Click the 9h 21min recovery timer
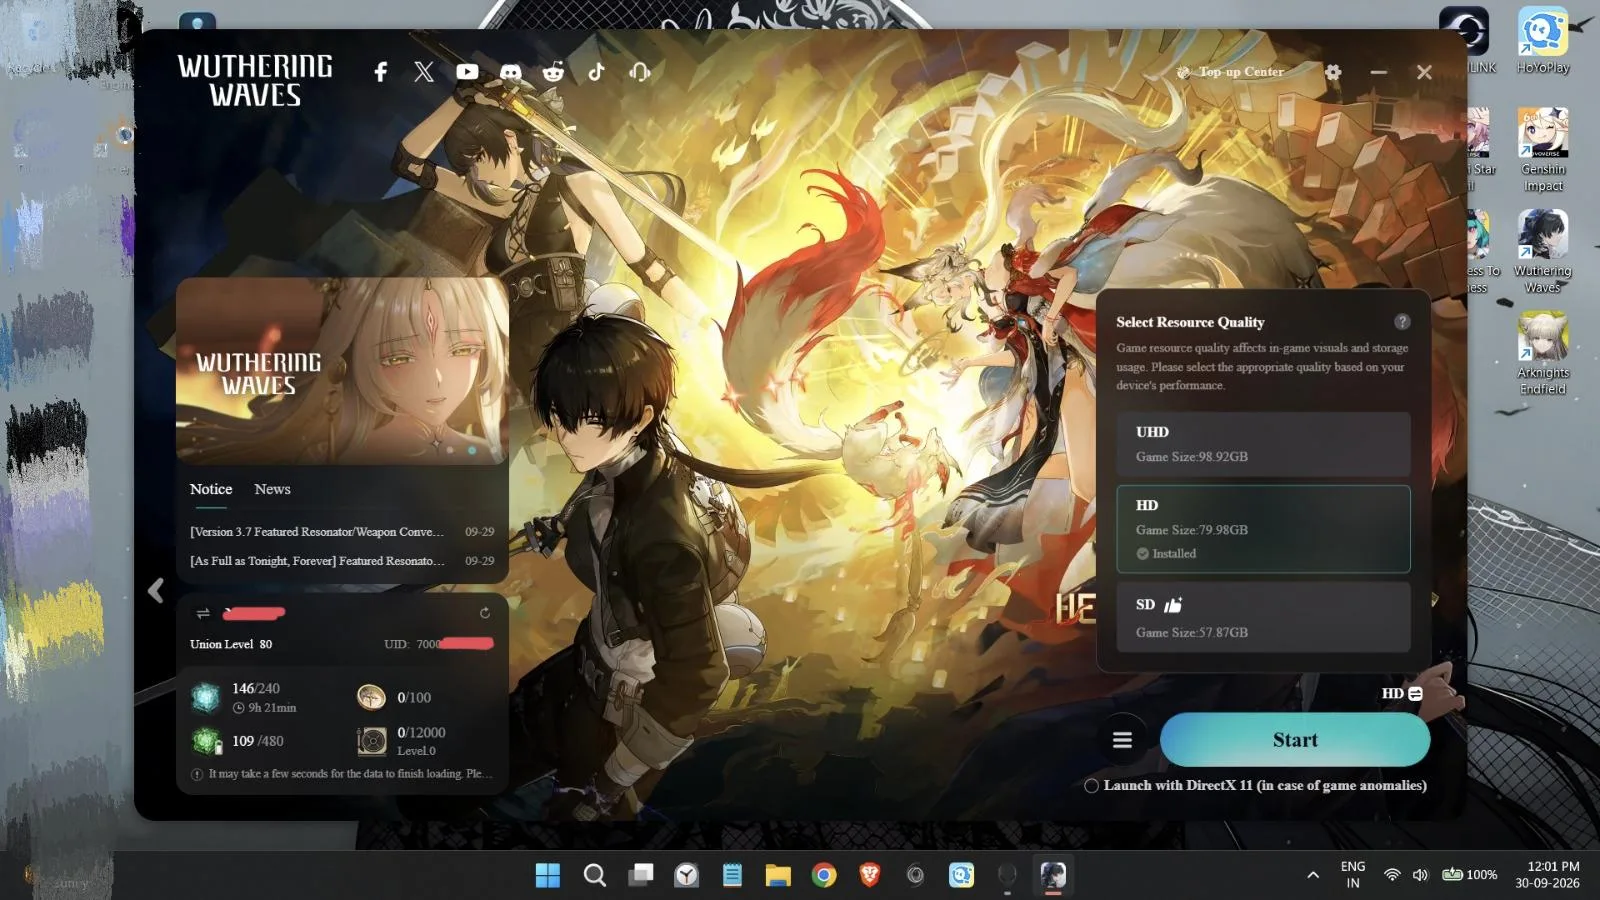1600x900 pixels. [x=265, y=708]
